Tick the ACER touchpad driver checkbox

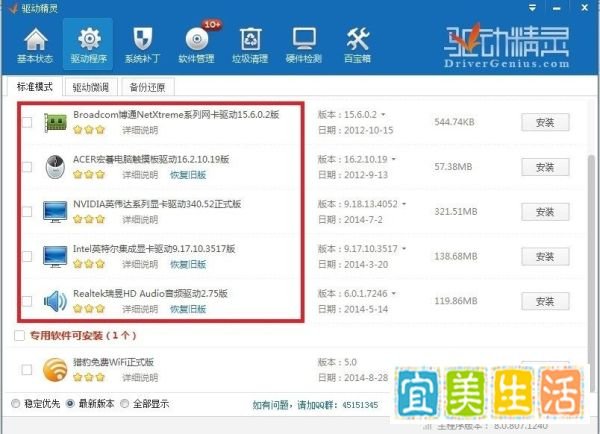tap(27, 167)
